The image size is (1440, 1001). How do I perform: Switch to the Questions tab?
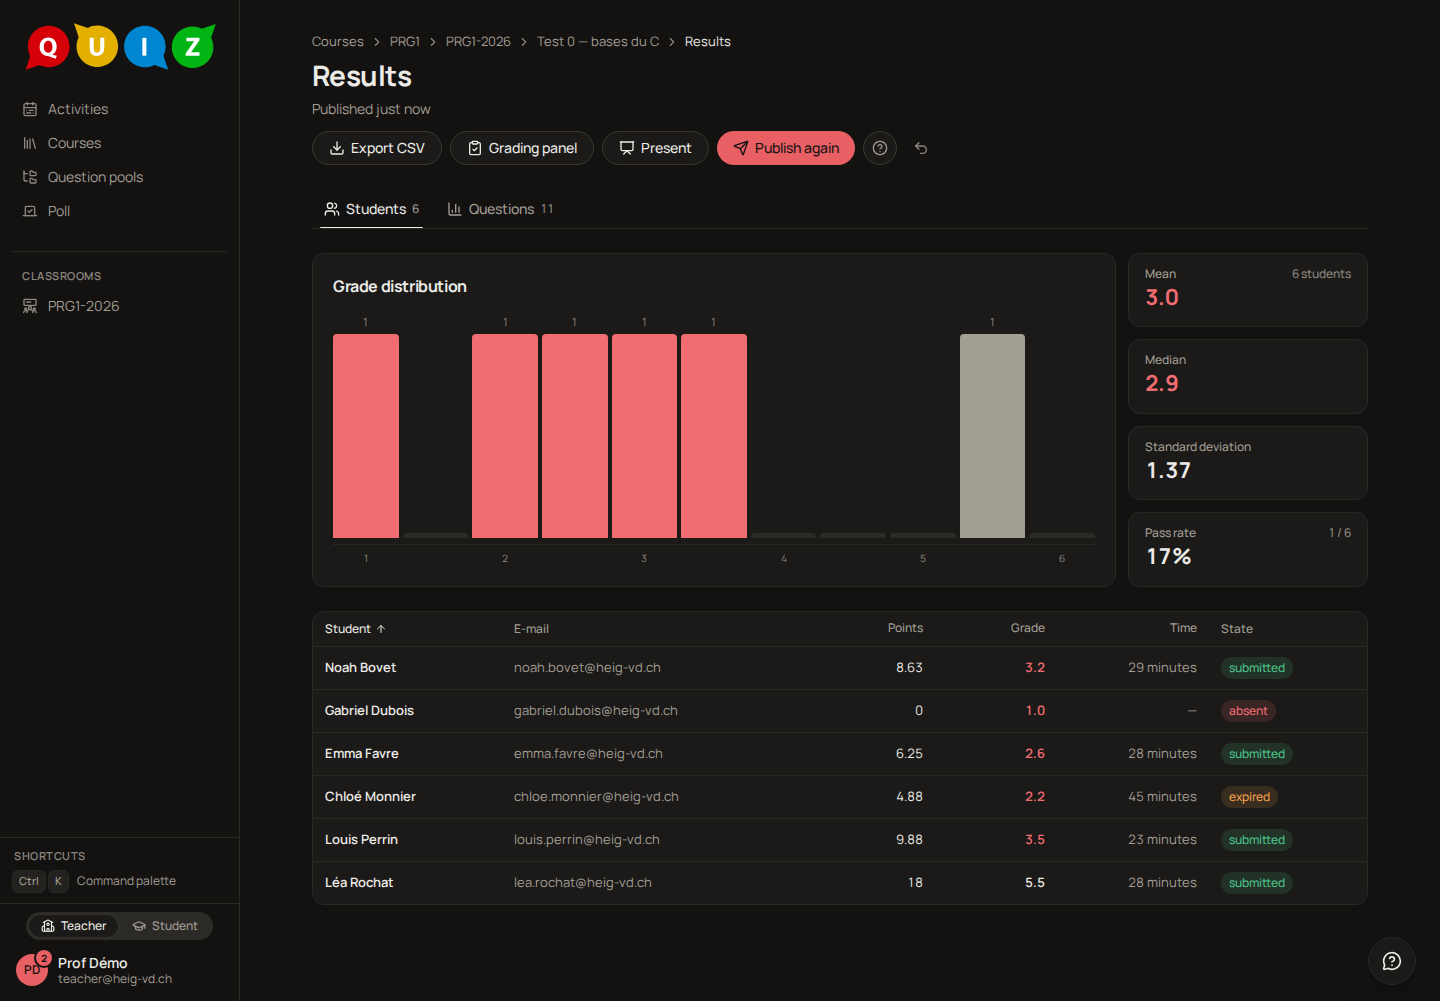[x=500, y=209]
